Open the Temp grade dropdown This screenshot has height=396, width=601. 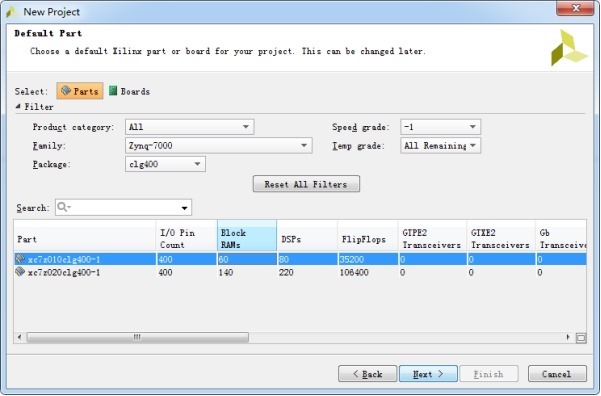click(440, 146)
